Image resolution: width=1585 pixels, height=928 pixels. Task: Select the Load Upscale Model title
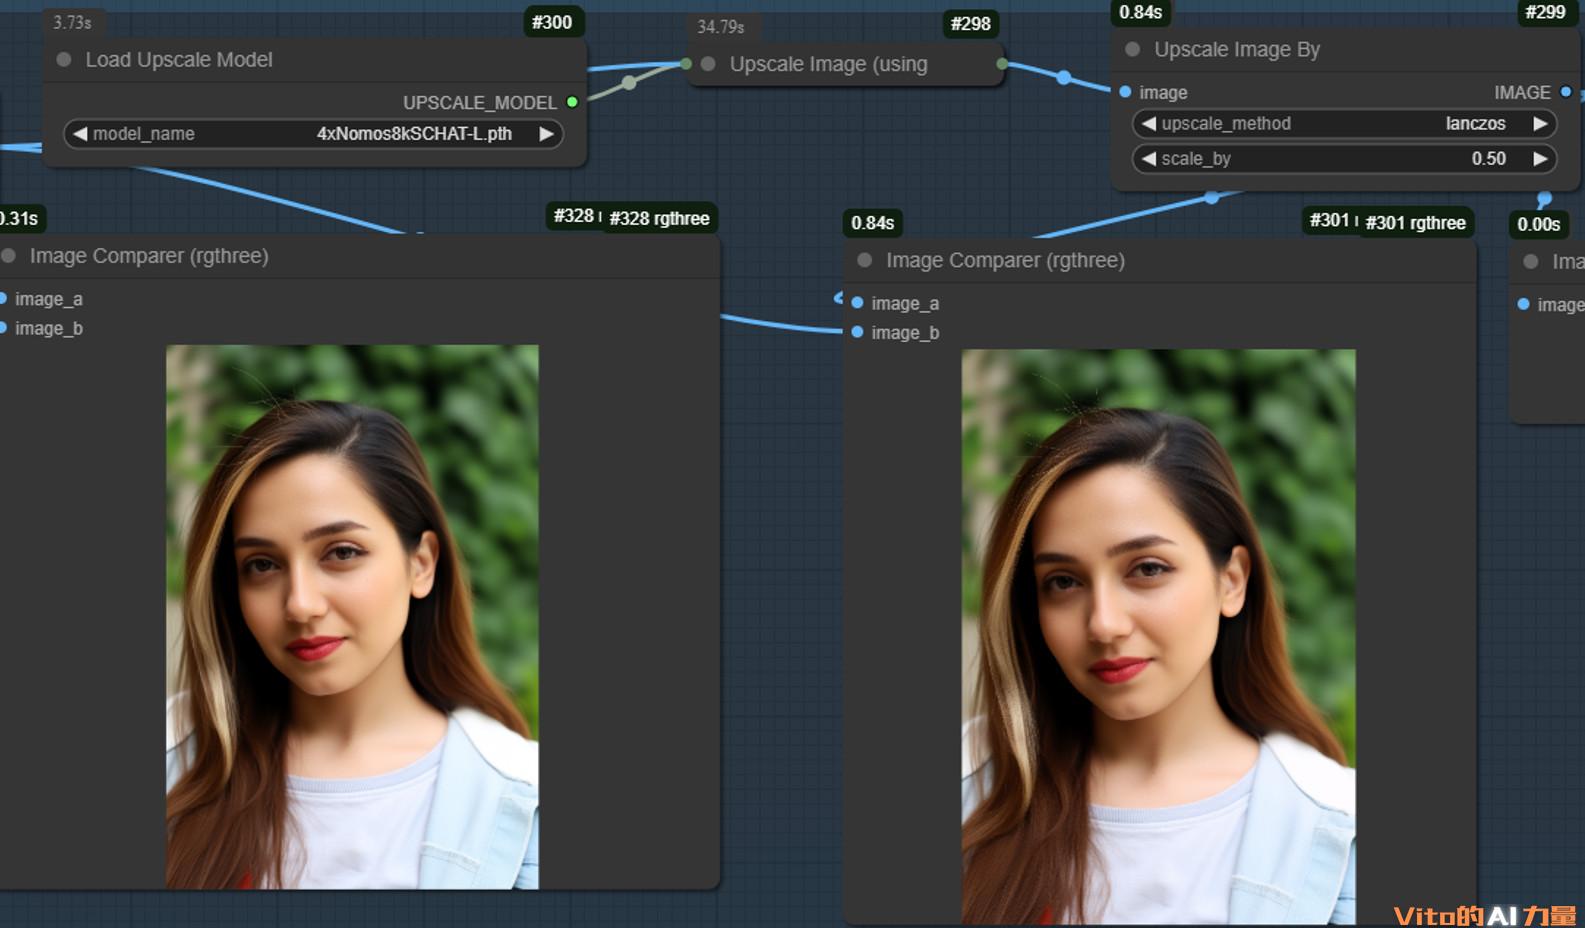tap(179, 60)
